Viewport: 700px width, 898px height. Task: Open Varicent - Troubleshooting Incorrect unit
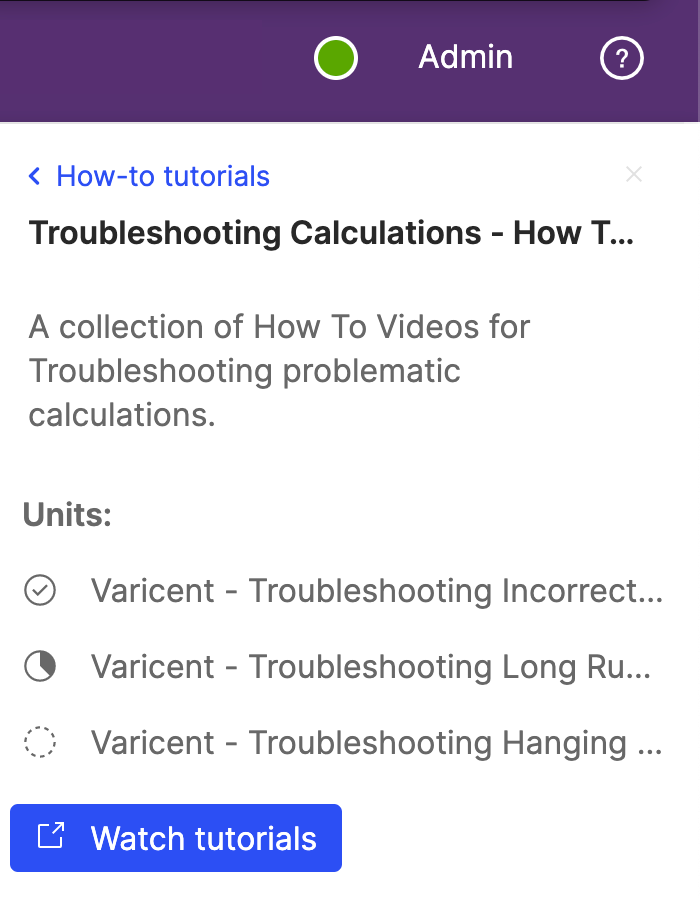(x=376, y=591)
